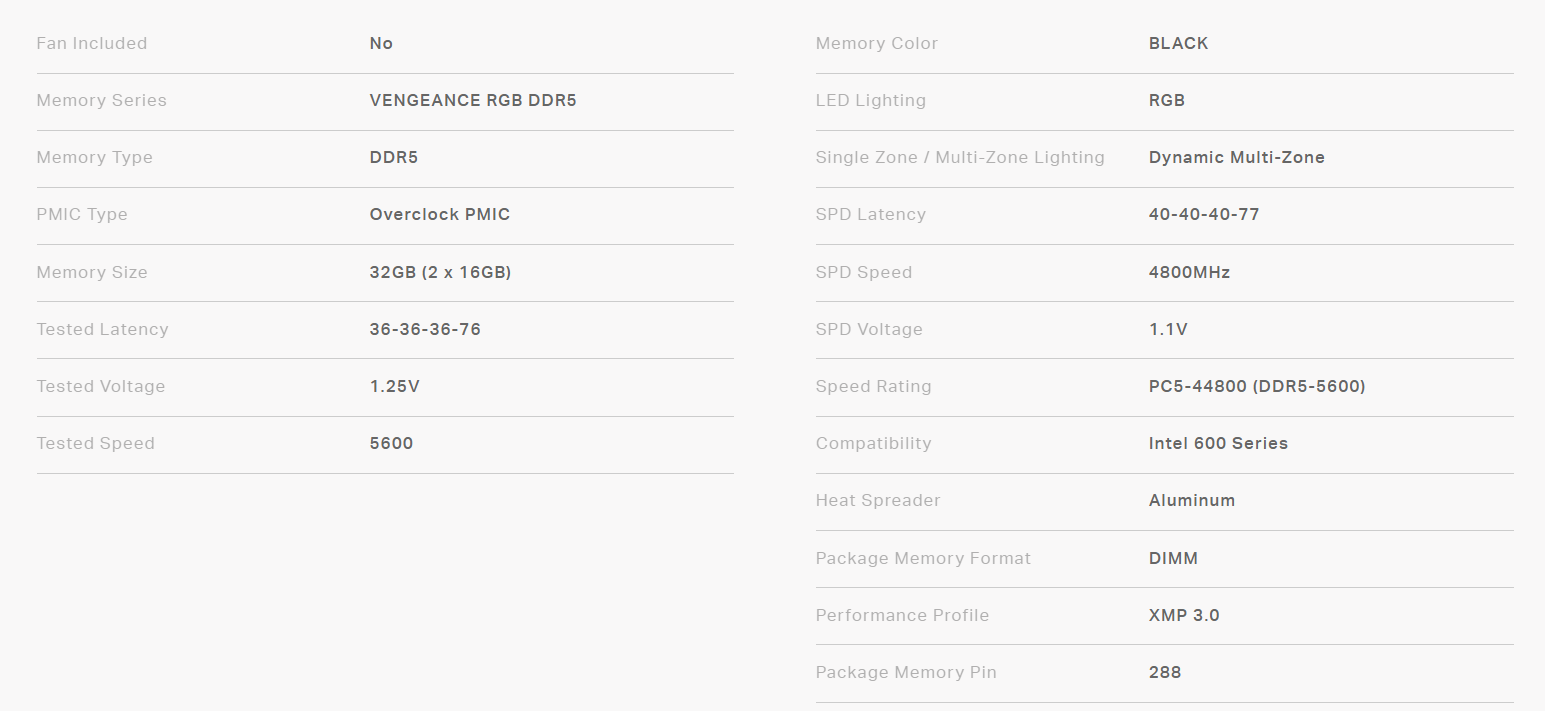Select the 'Memory Color' label
The height and width of the screenshot is (711, 1545).
(877, 43)
